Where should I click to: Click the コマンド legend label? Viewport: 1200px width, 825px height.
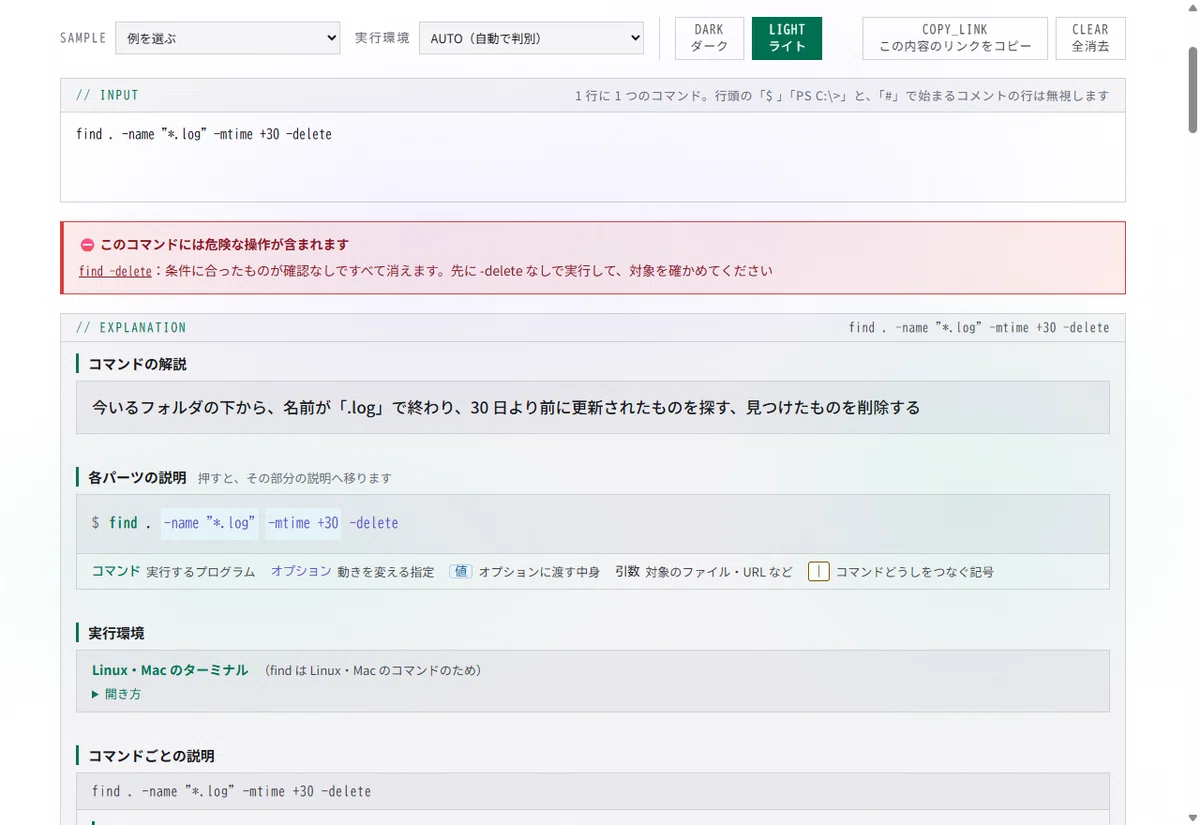point(116,572)
